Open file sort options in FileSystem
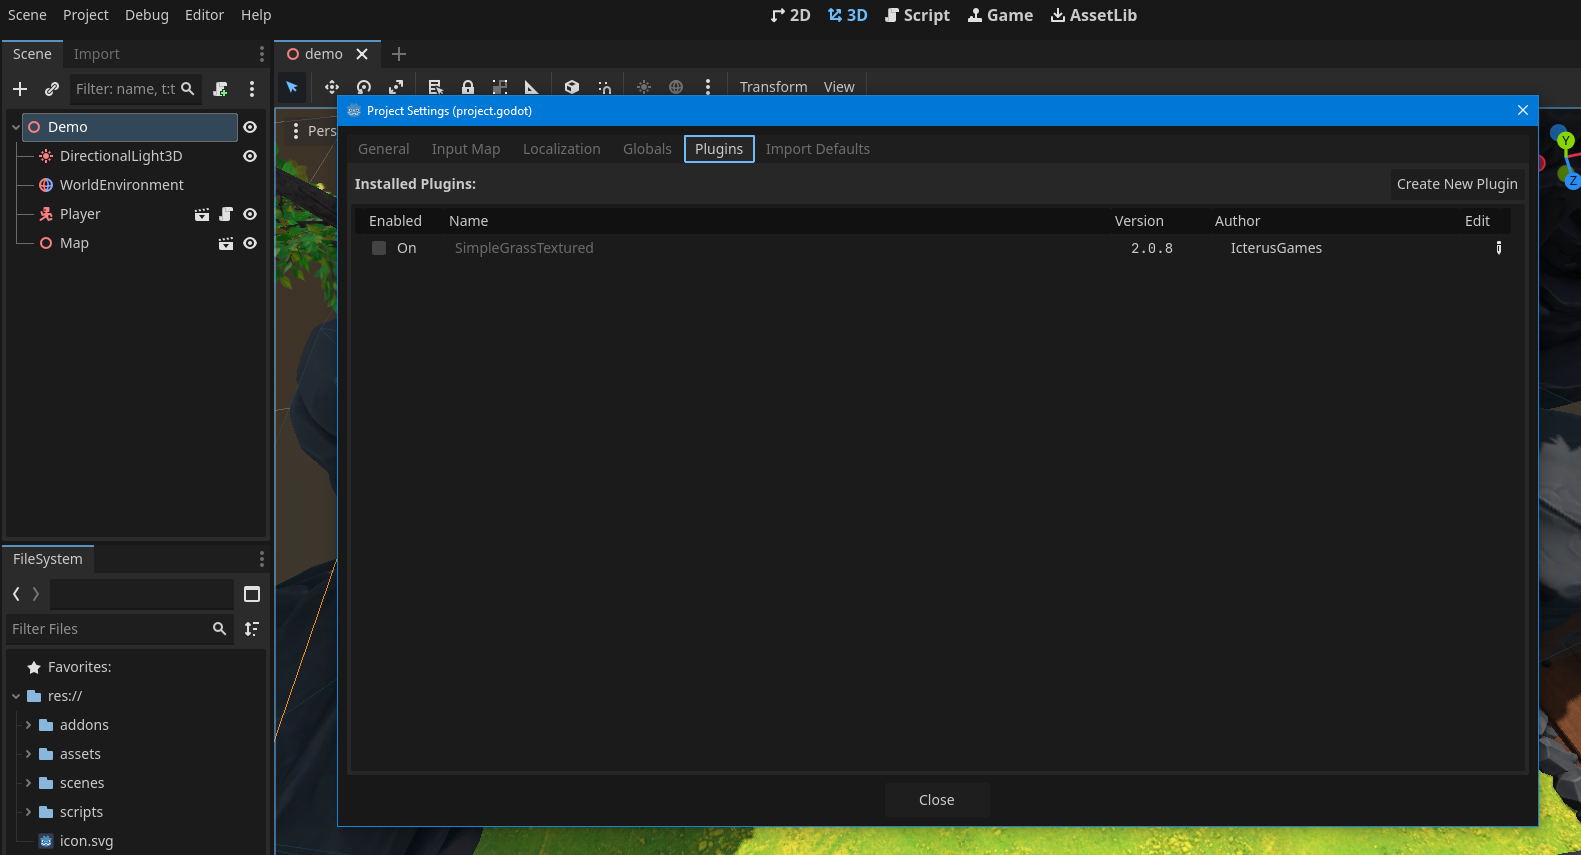The width and height of the screenshot is (1581, 855). click(252, 629)
